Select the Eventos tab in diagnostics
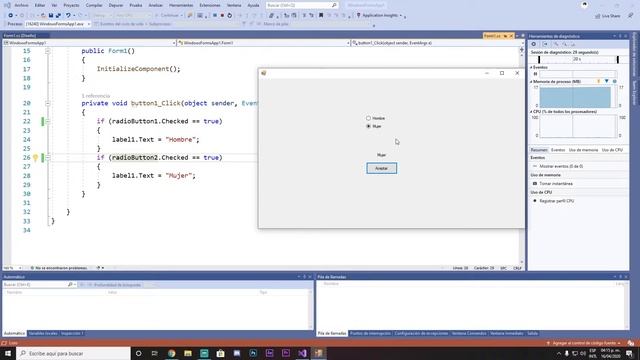Screen dimensions: 640x360 pos(558,150)
